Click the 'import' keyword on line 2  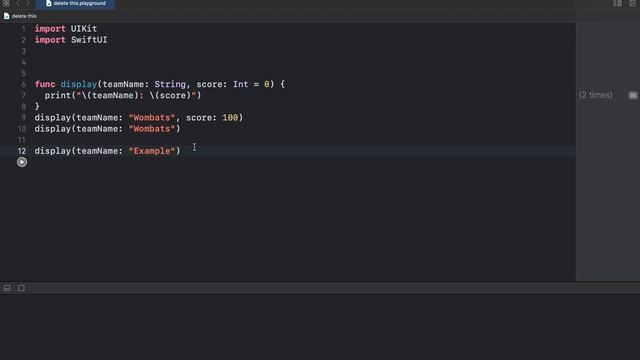click(x=50, y=40)
